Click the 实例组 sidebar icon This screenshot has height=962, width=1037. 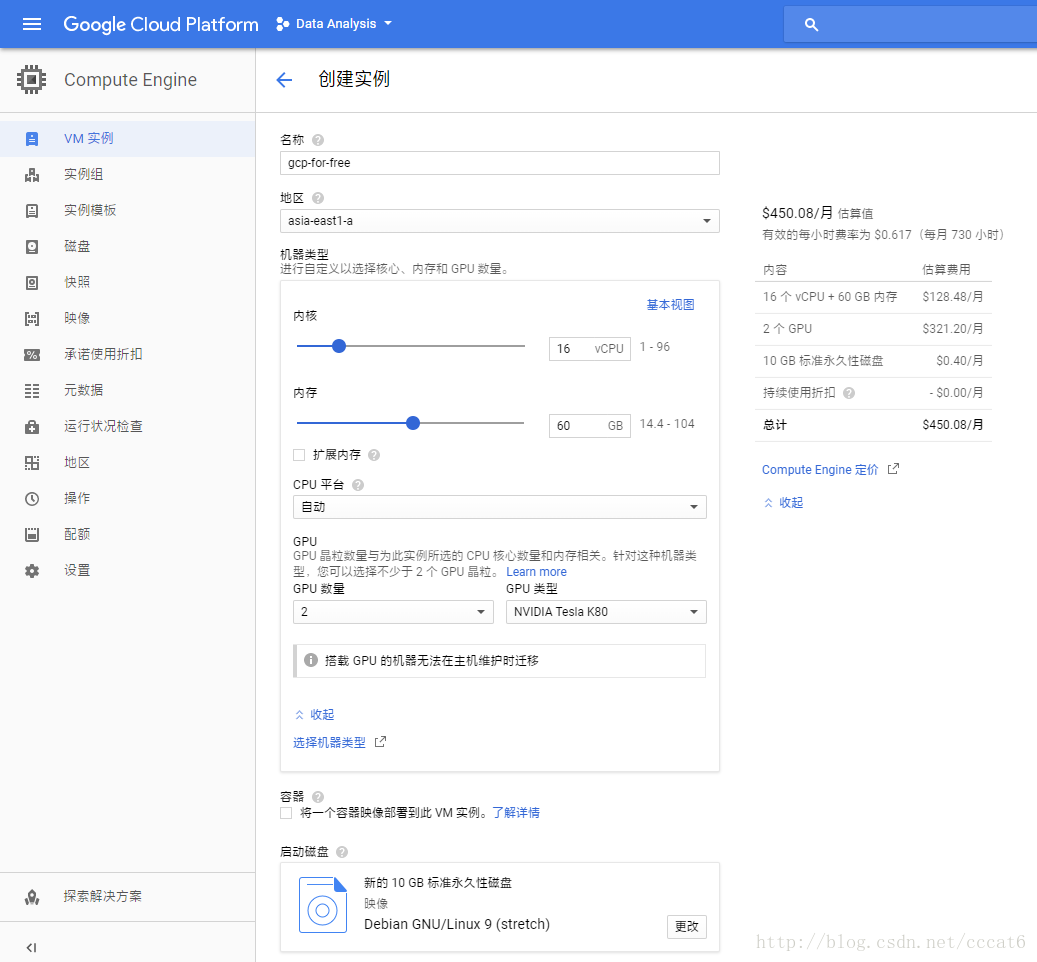coord(32,175)
